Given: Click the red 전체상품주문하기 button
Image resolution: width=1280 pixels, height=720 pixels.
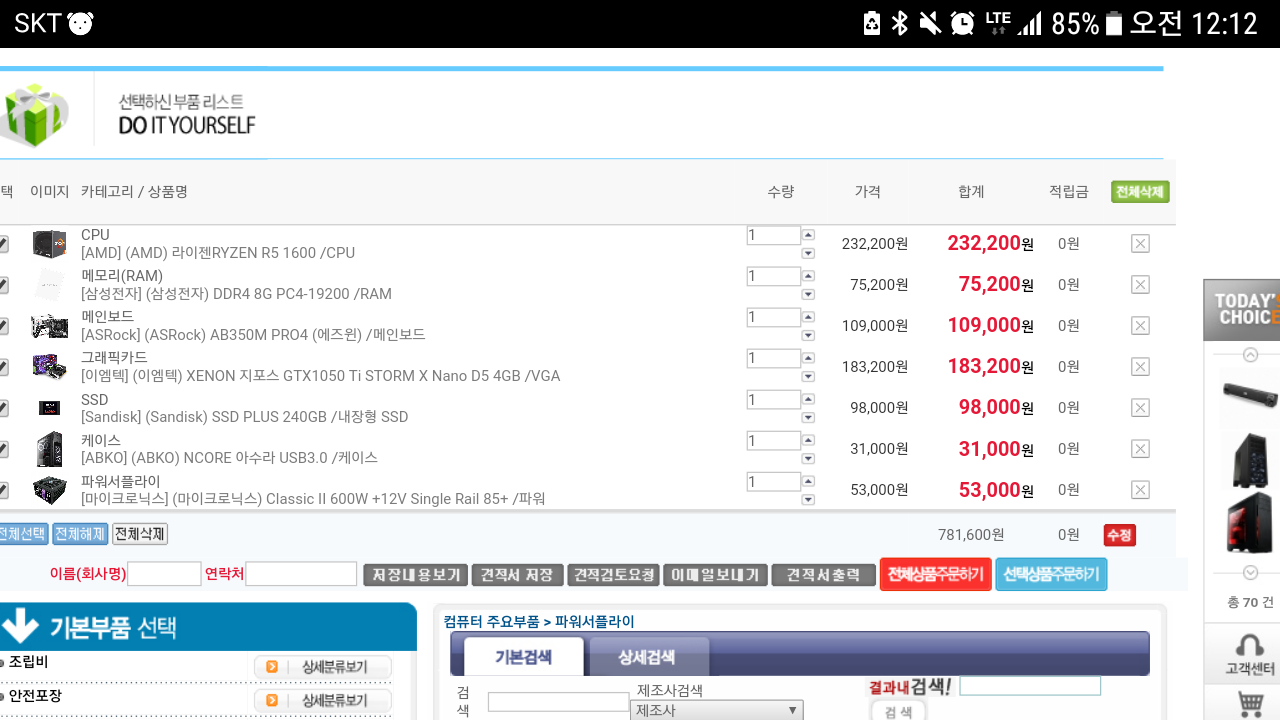Looking at the screenshot, I should (935, 575).
